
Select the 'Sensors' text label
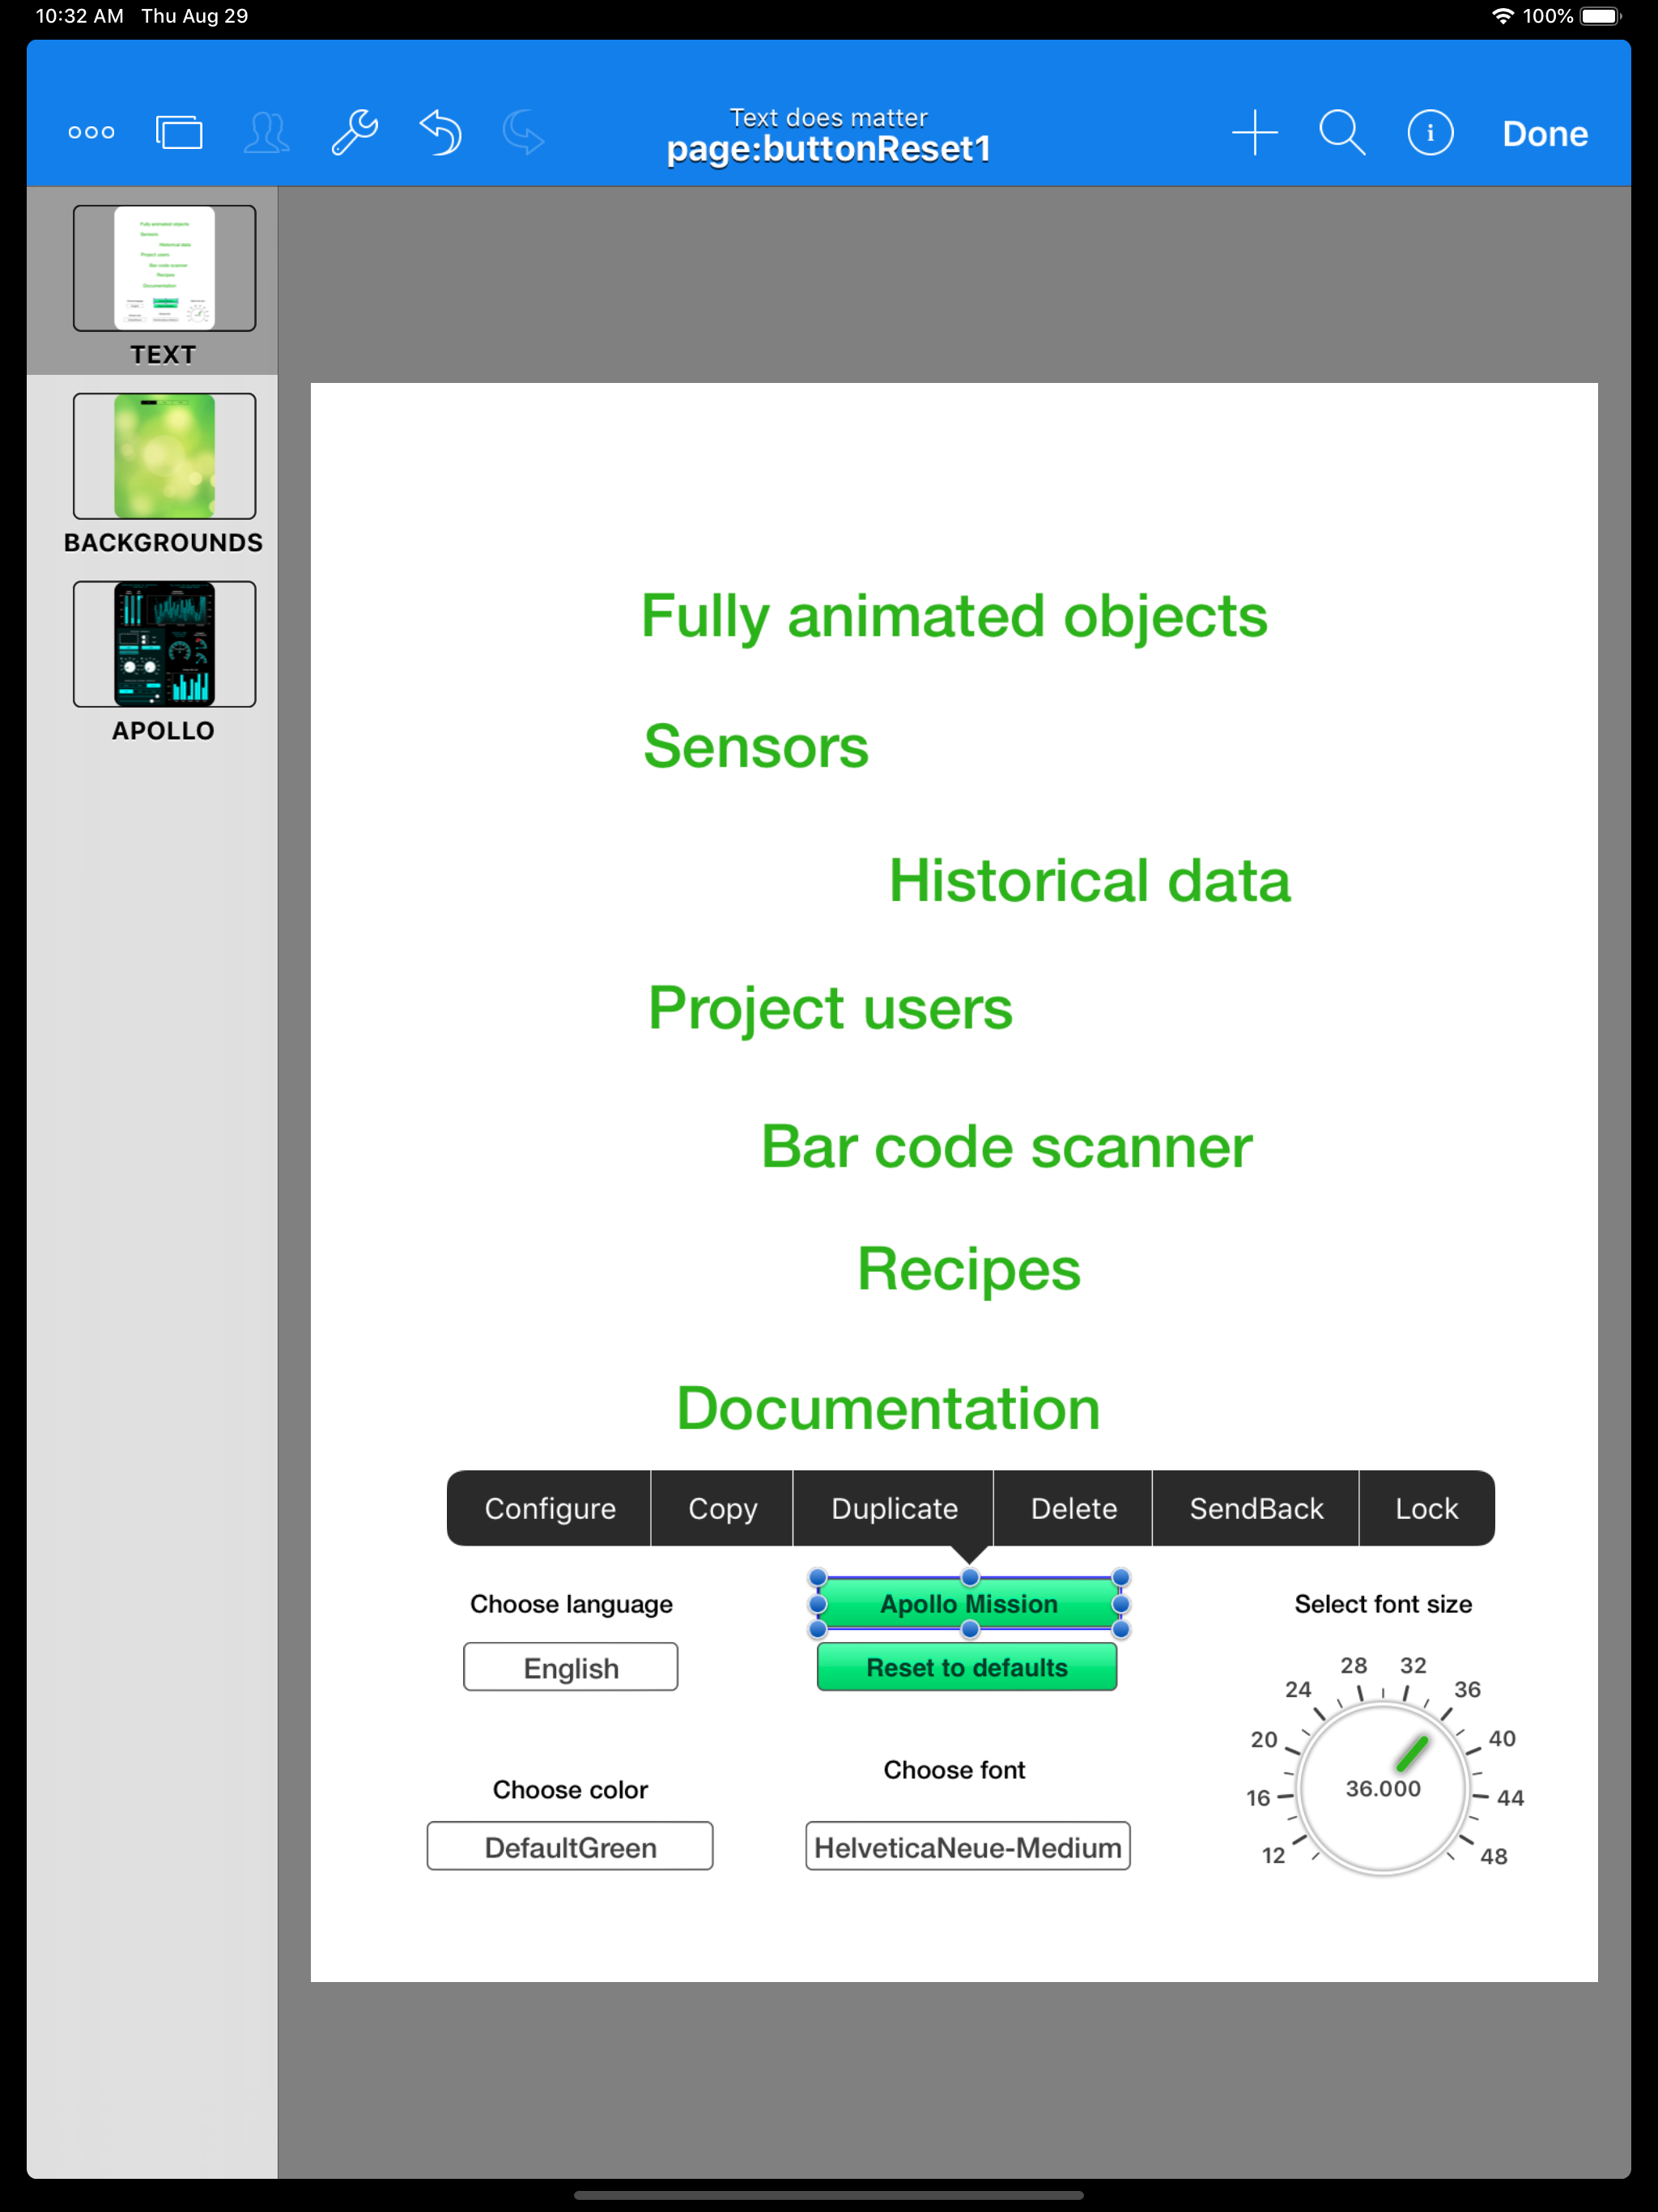[755, 747]
